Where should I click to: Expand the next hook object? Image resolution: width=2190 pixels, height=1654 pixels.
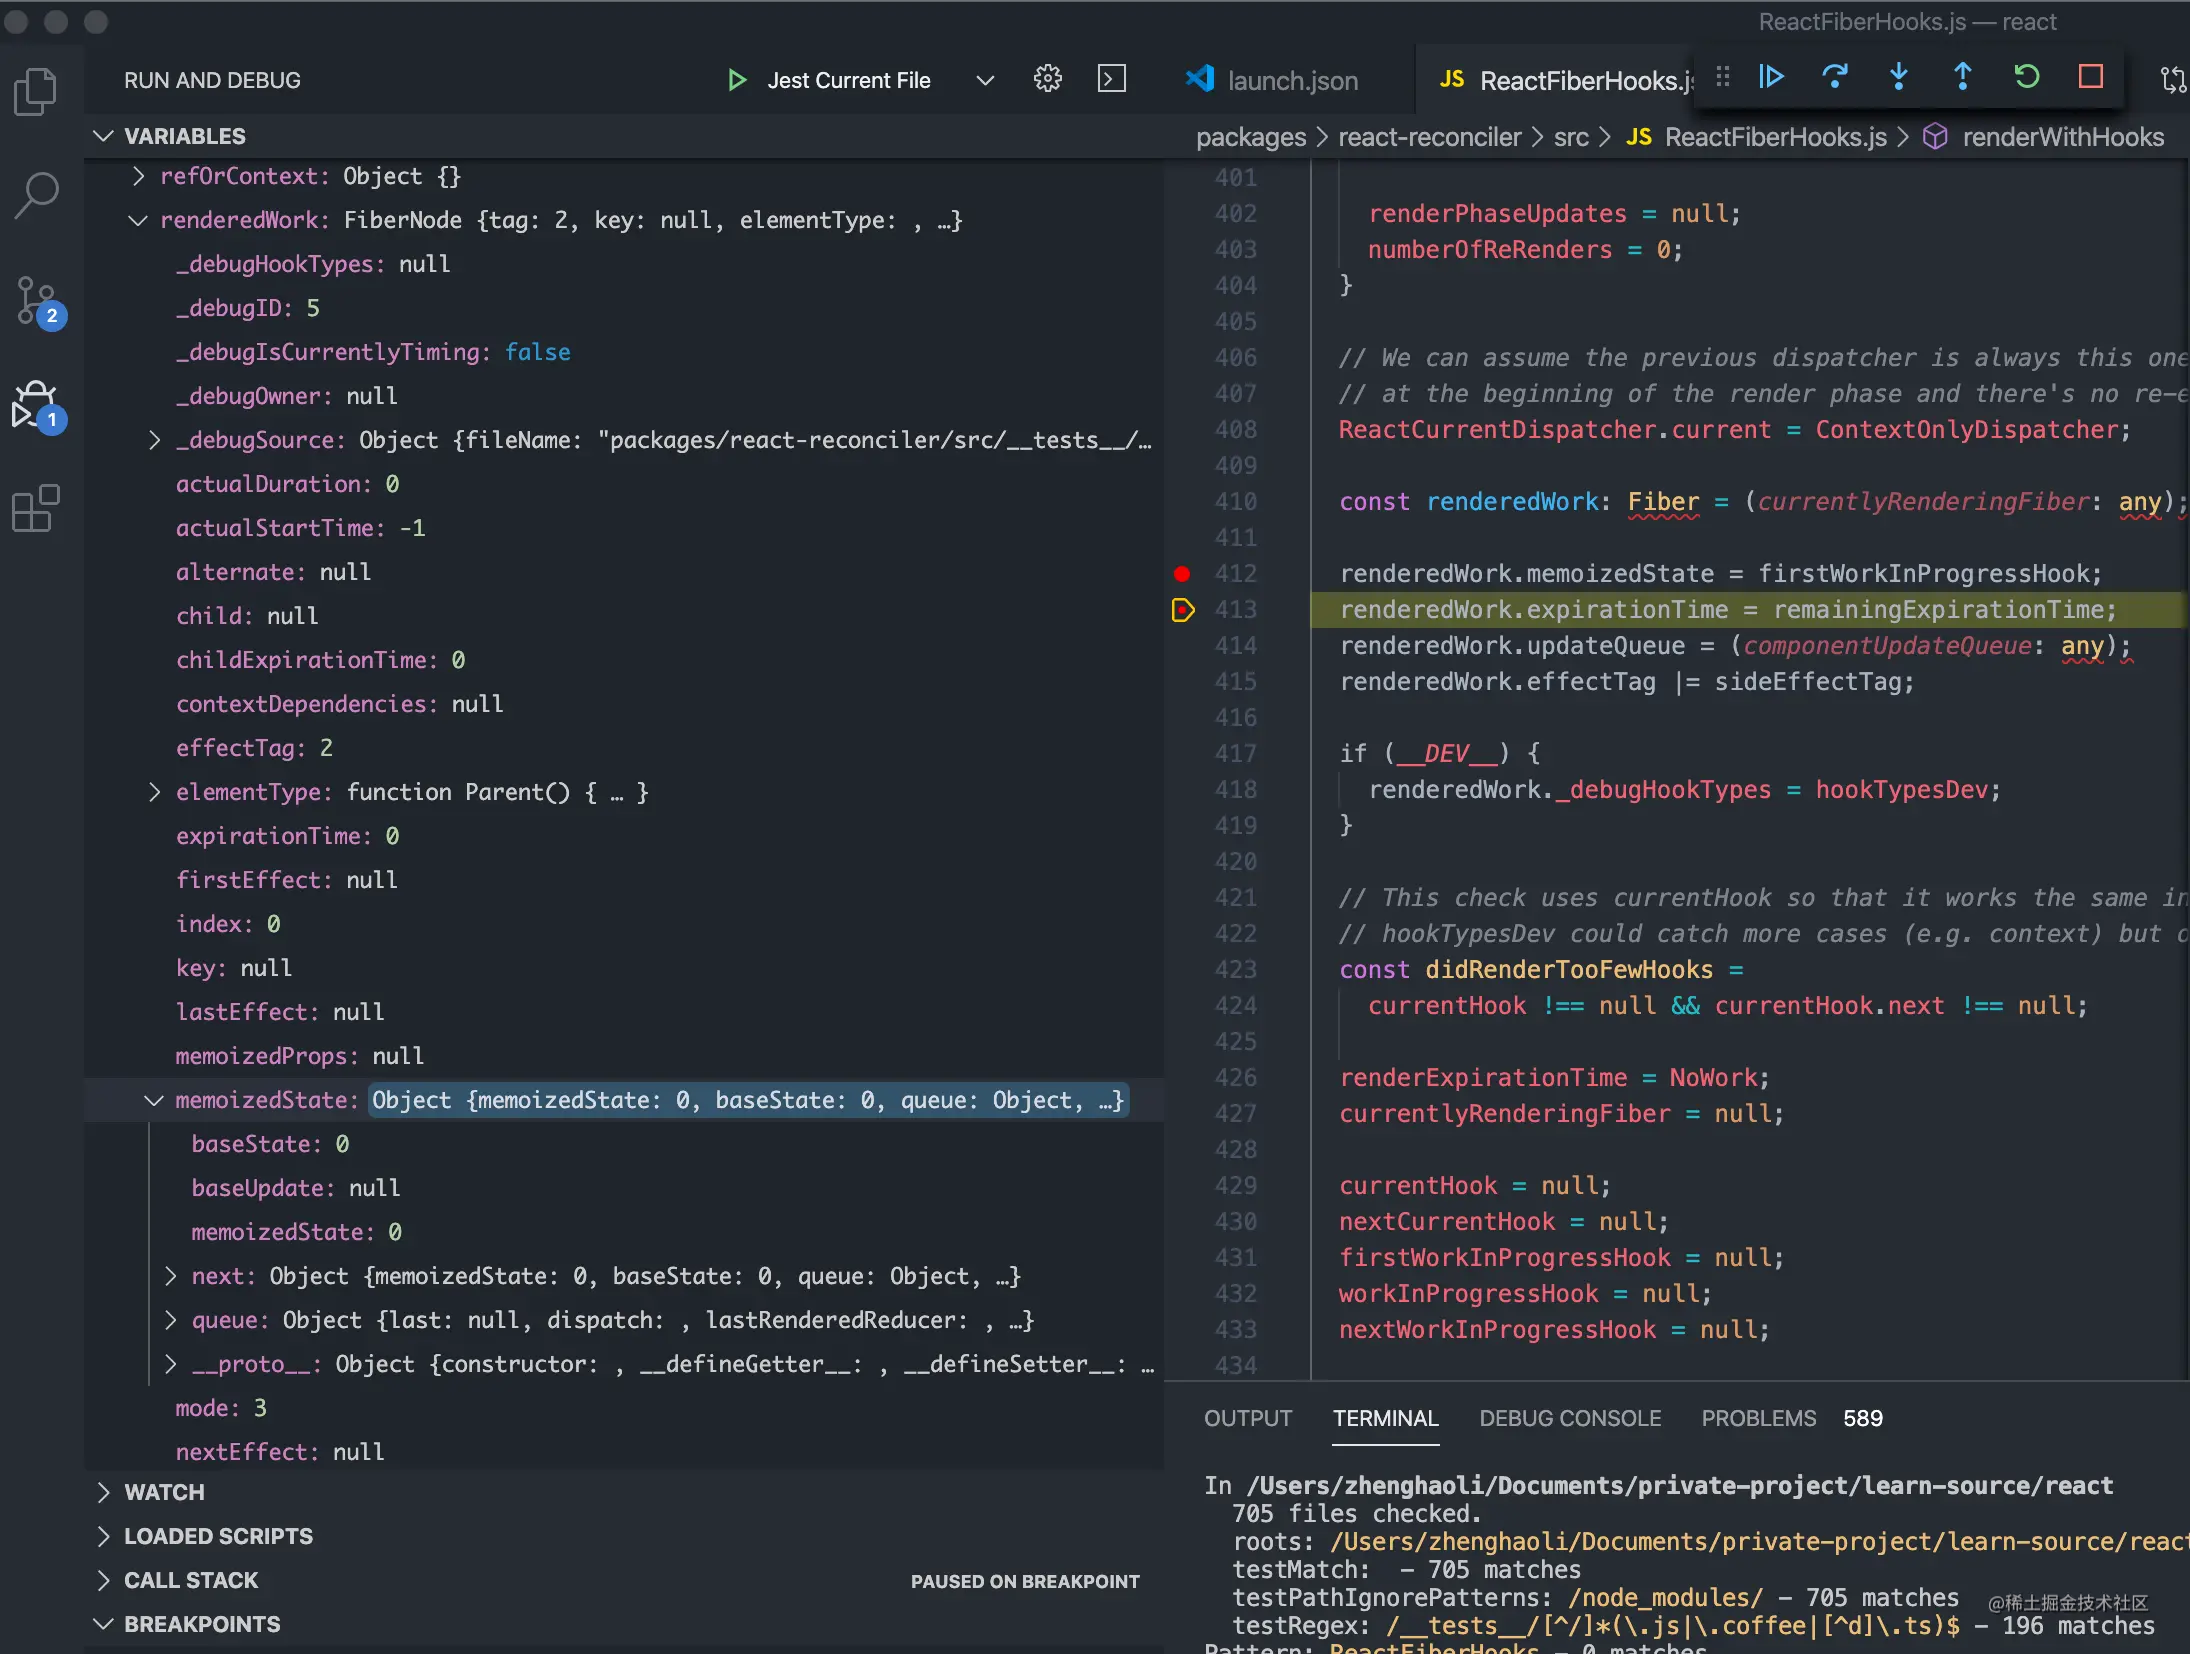170,1276
